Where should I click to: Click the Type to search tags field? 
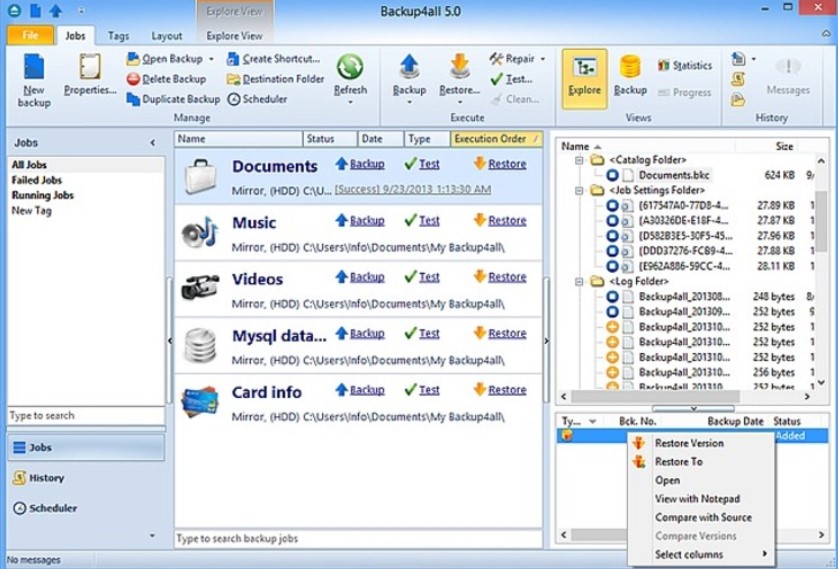coord(86,416)
